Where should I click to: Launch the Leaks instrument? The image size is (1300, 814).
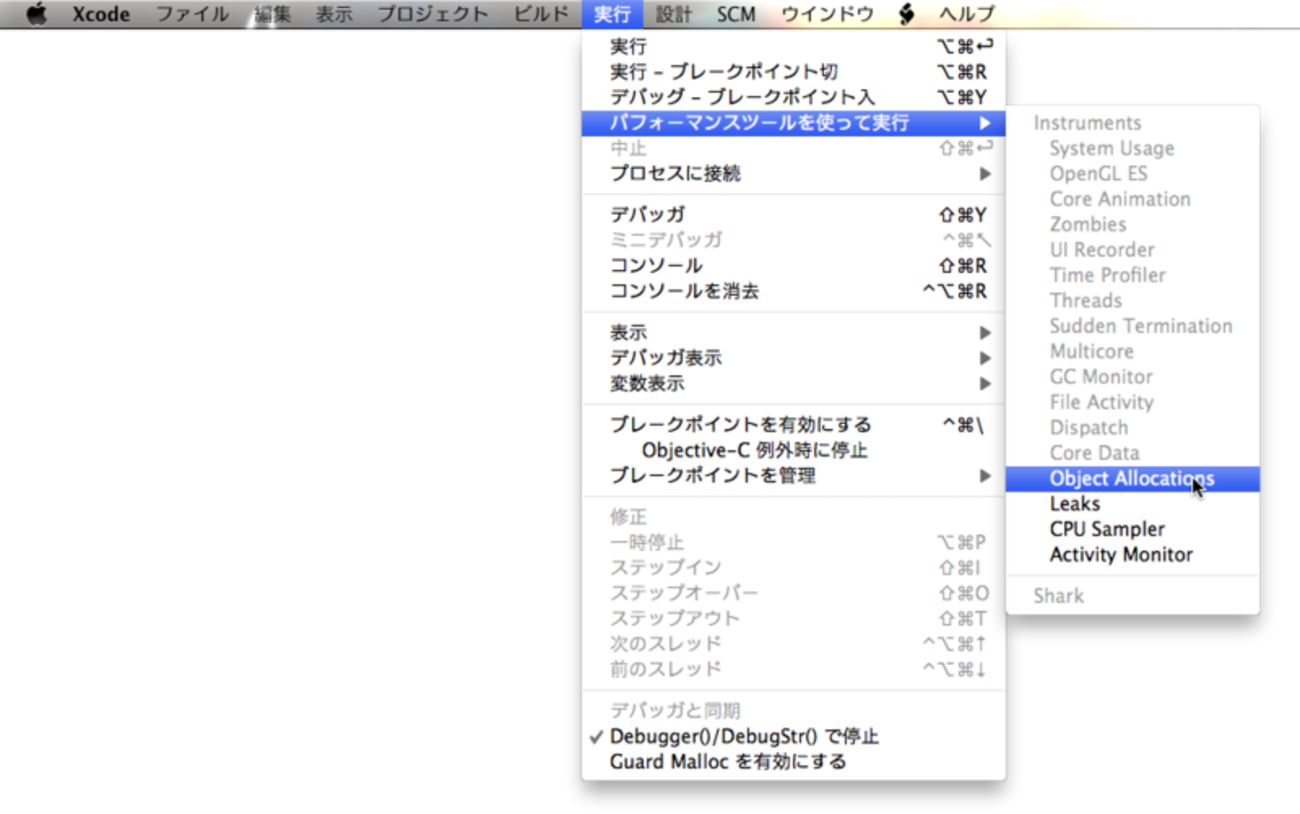pyautogui.click(x=1133, y=504)
